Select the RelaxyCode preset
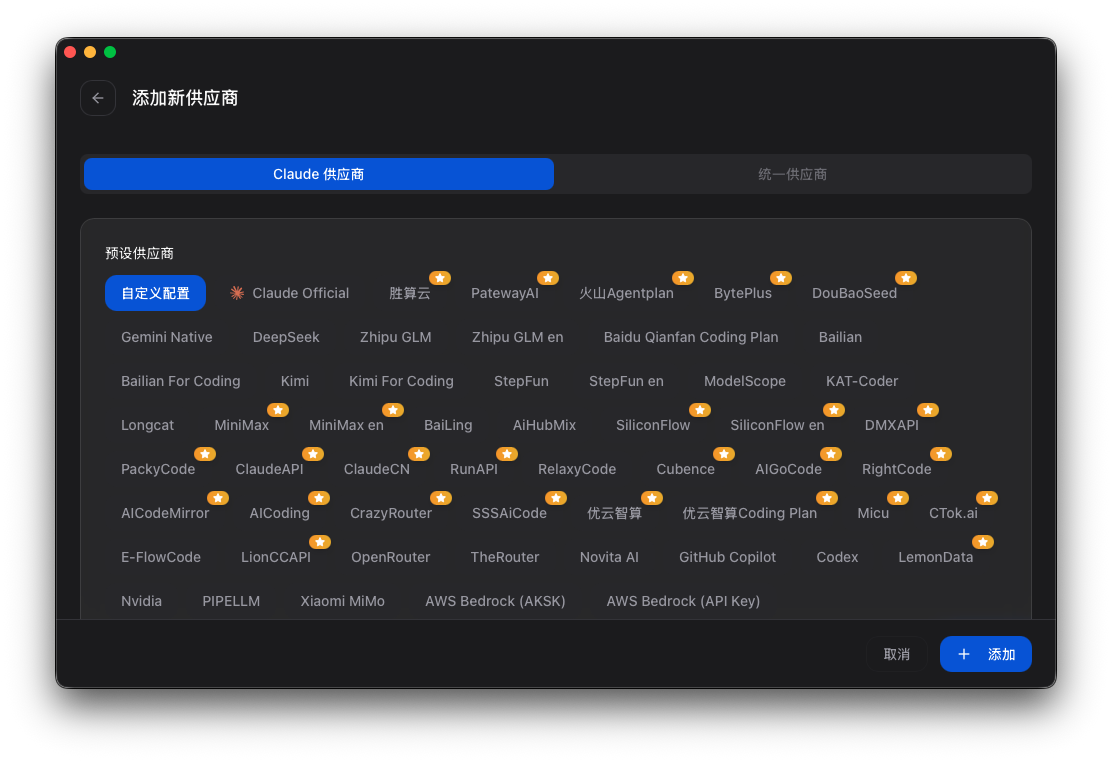The width and height of the screenshot is (1112, 762). [x=577, y=469]
